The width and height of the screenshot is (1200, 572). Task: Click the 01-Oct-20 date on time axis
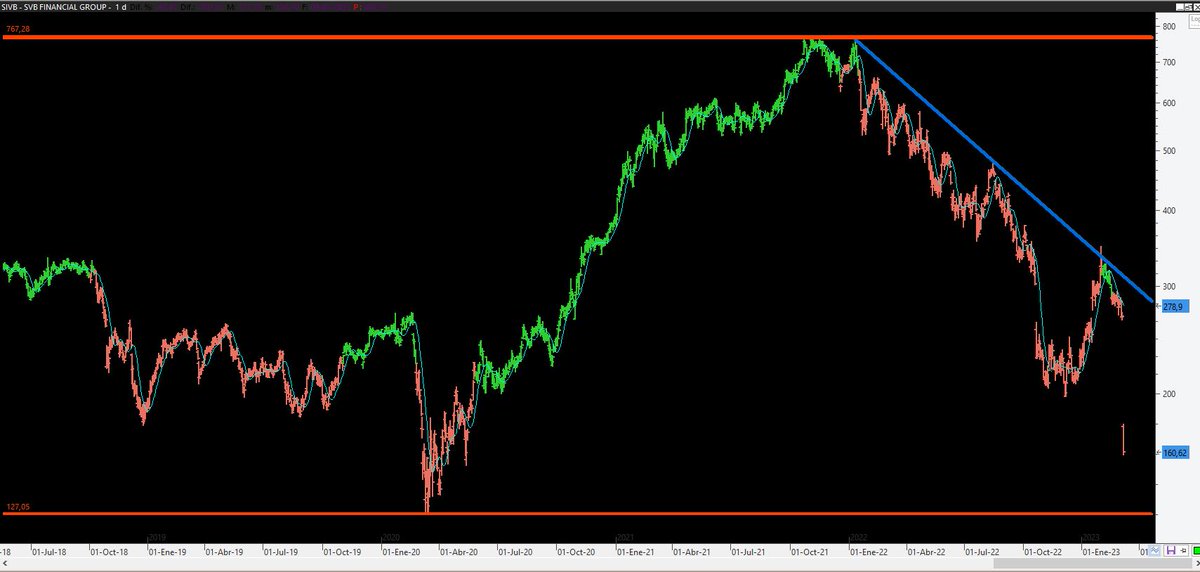(577, 550)
